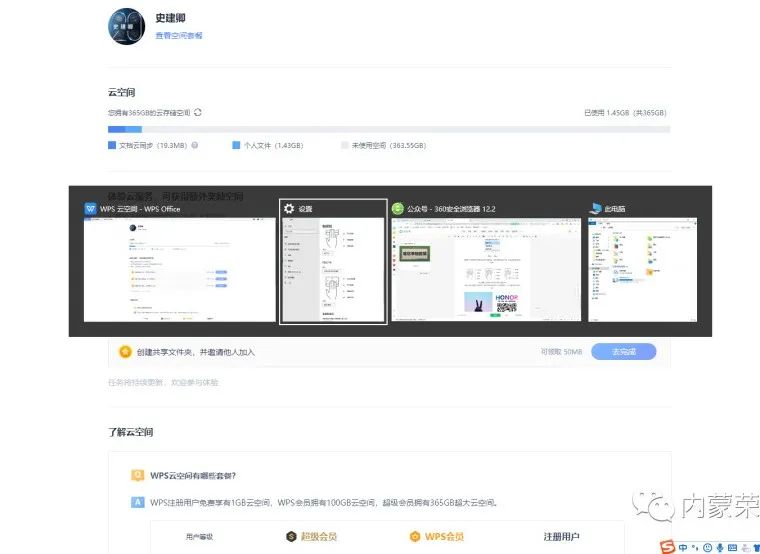The height and width of the screenshot is (554, 760).
Task: Click the help icon beside 文档云同步
Action: click(195, 145)
